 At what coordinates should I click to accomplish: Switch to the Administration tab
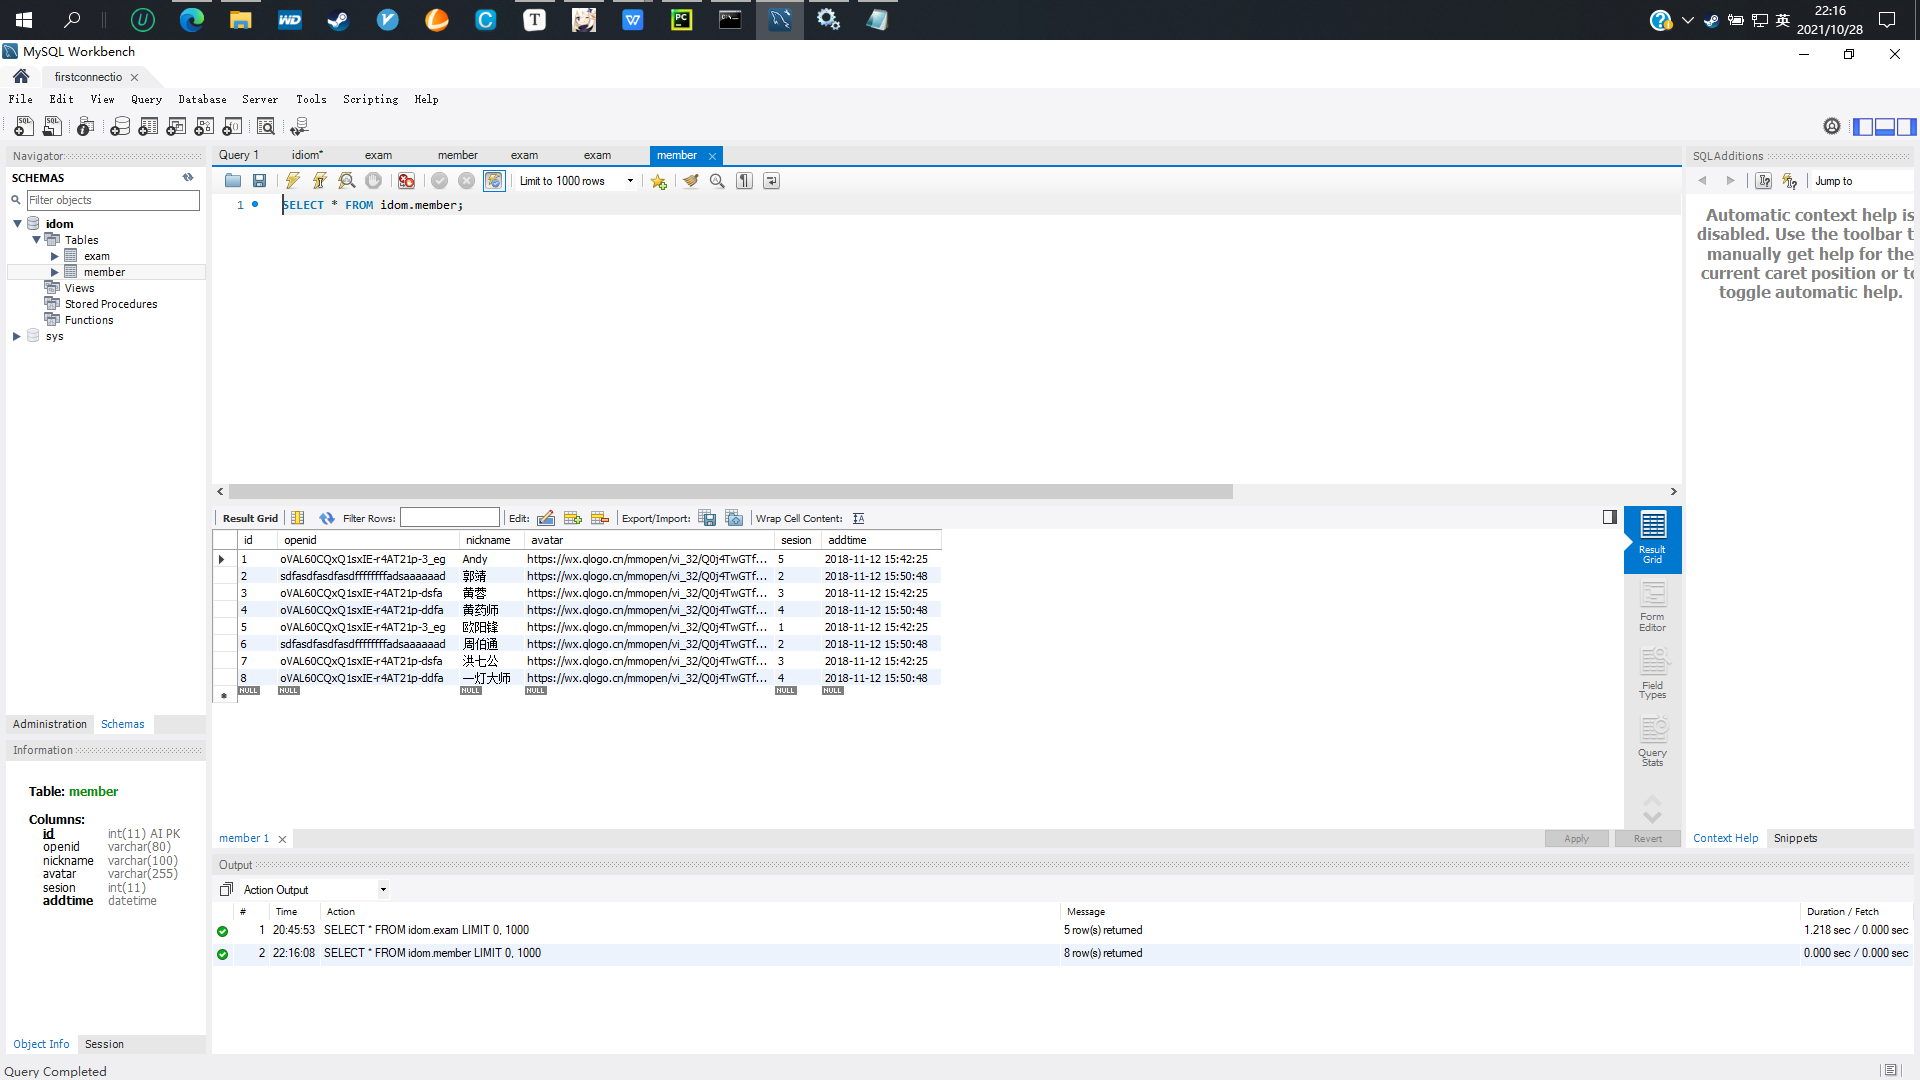coord(50,724)
